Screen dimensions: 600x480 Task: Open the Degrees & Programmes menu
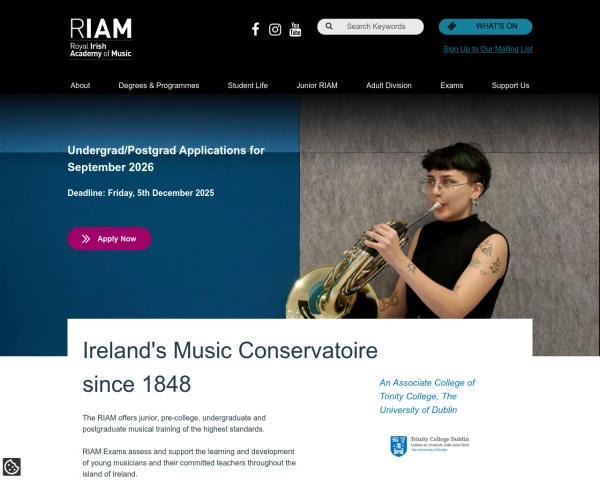coord(159,85)
